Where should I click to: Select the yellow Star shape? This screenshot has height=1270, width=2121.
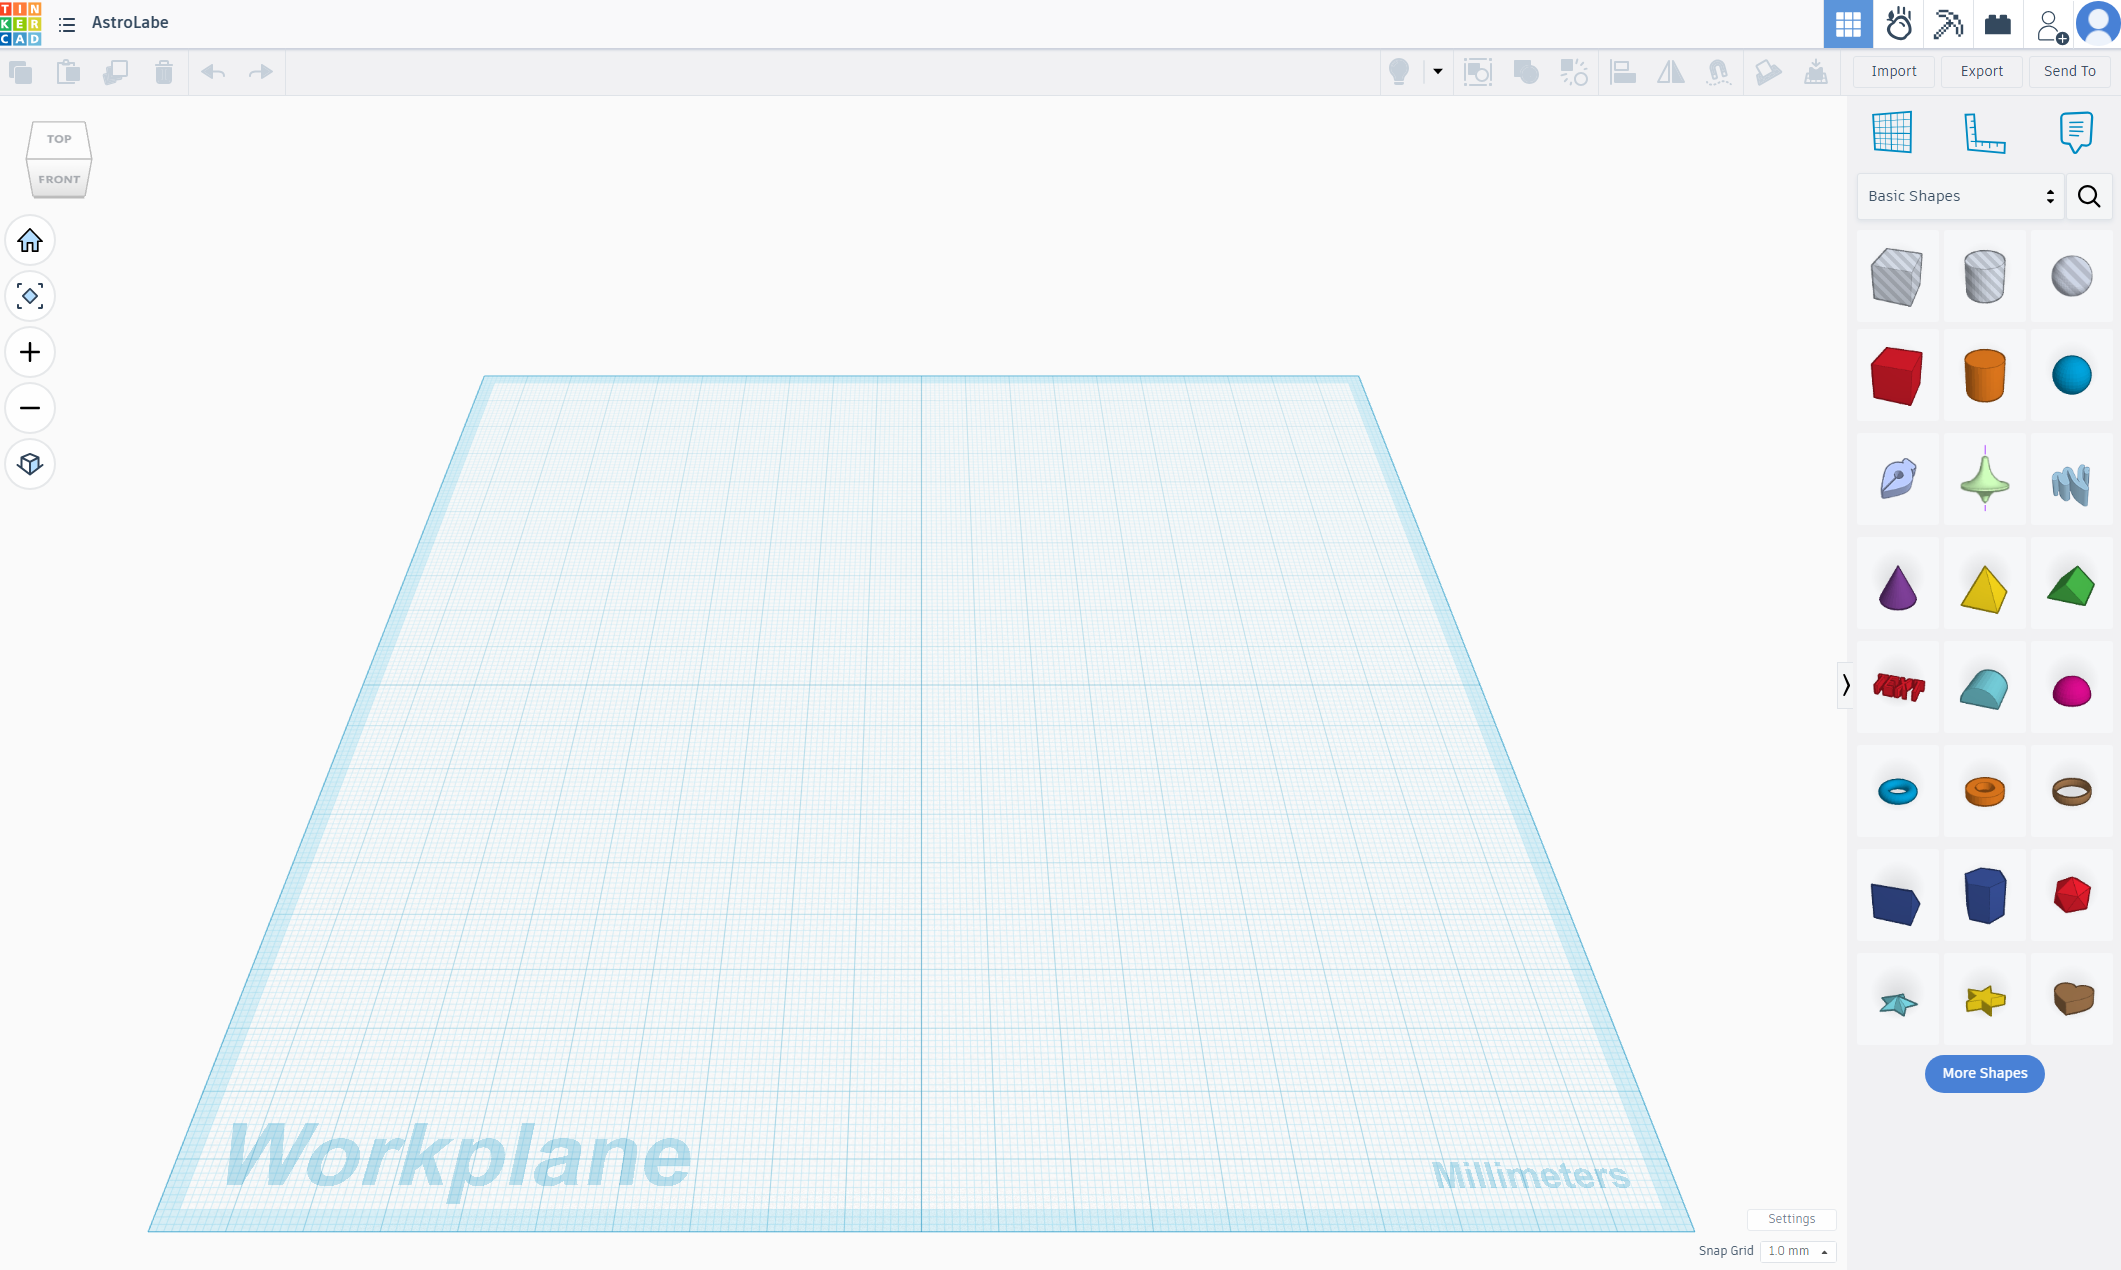[1985, 999]
